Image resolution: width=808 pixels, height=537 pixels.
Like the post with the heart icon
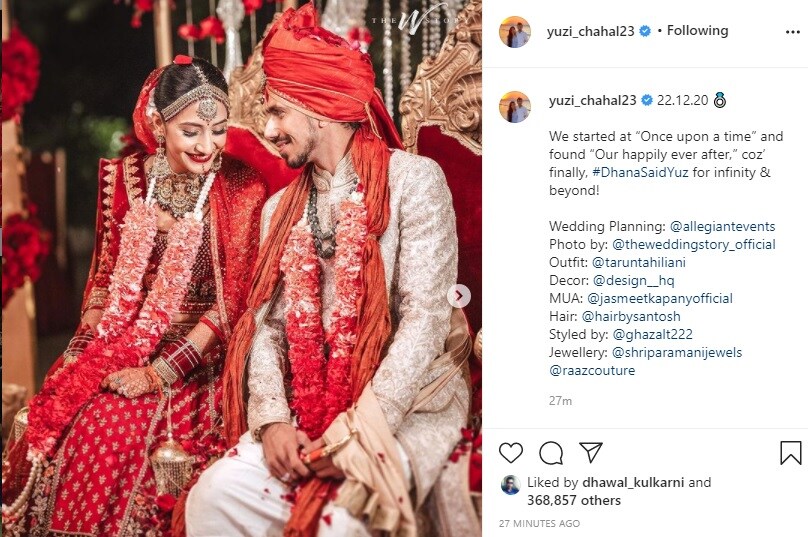pos(511,452)
